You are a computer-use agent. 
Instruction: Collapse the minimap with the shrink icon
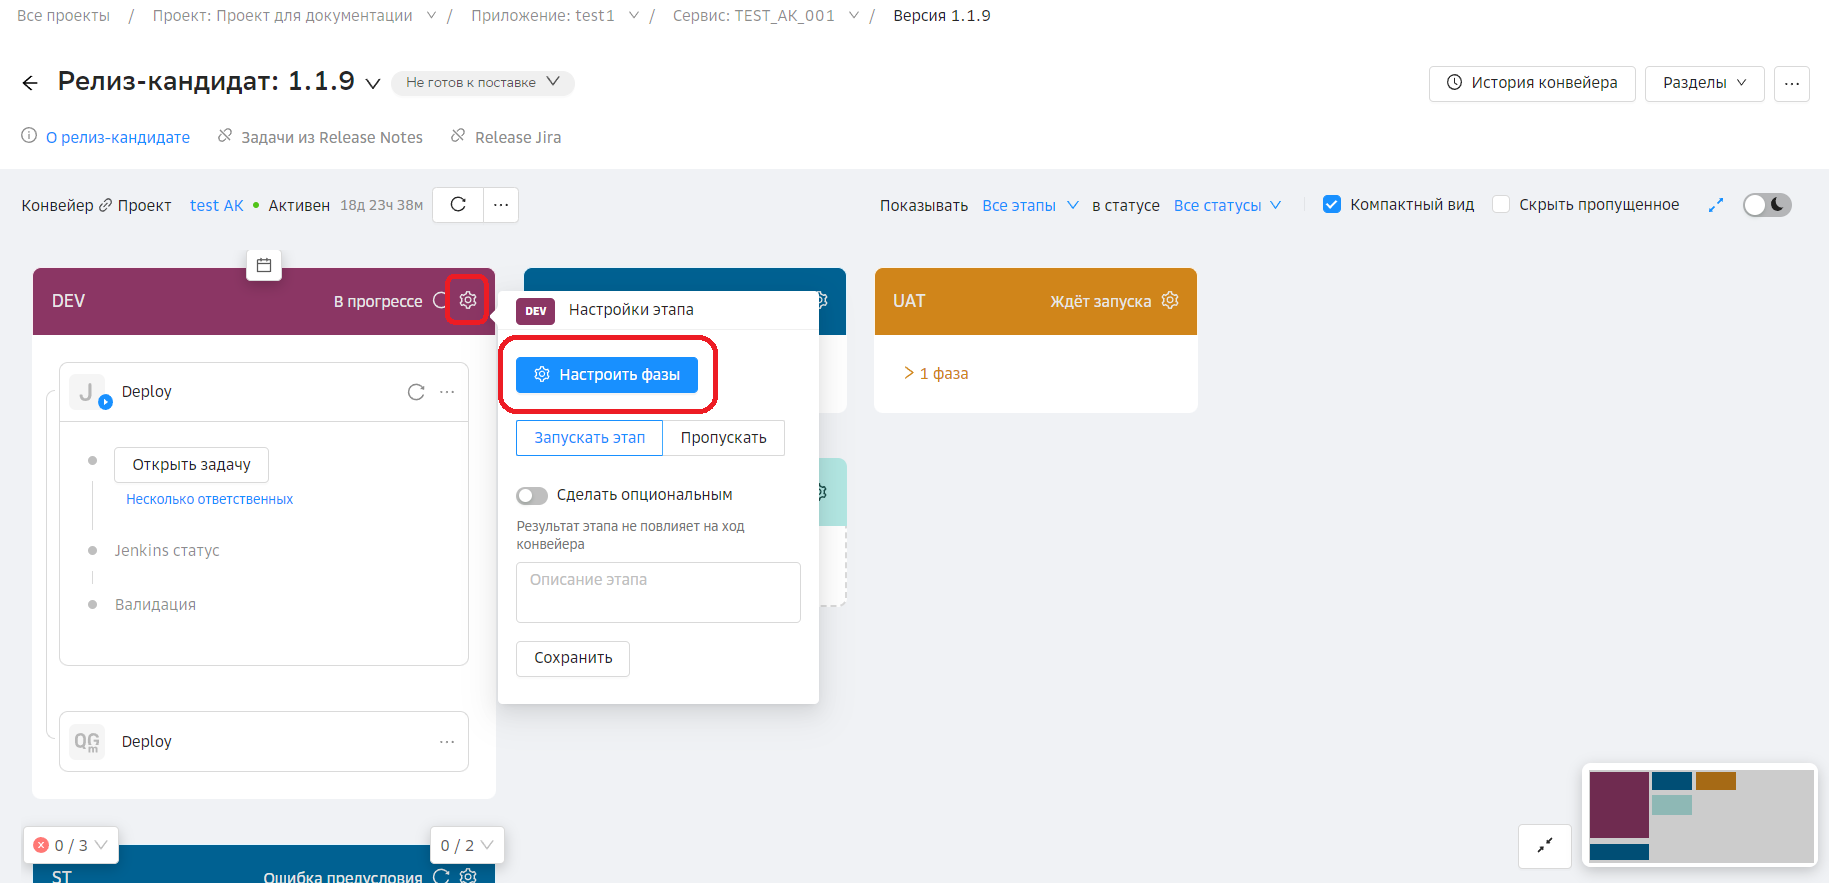click(1544, 846)
